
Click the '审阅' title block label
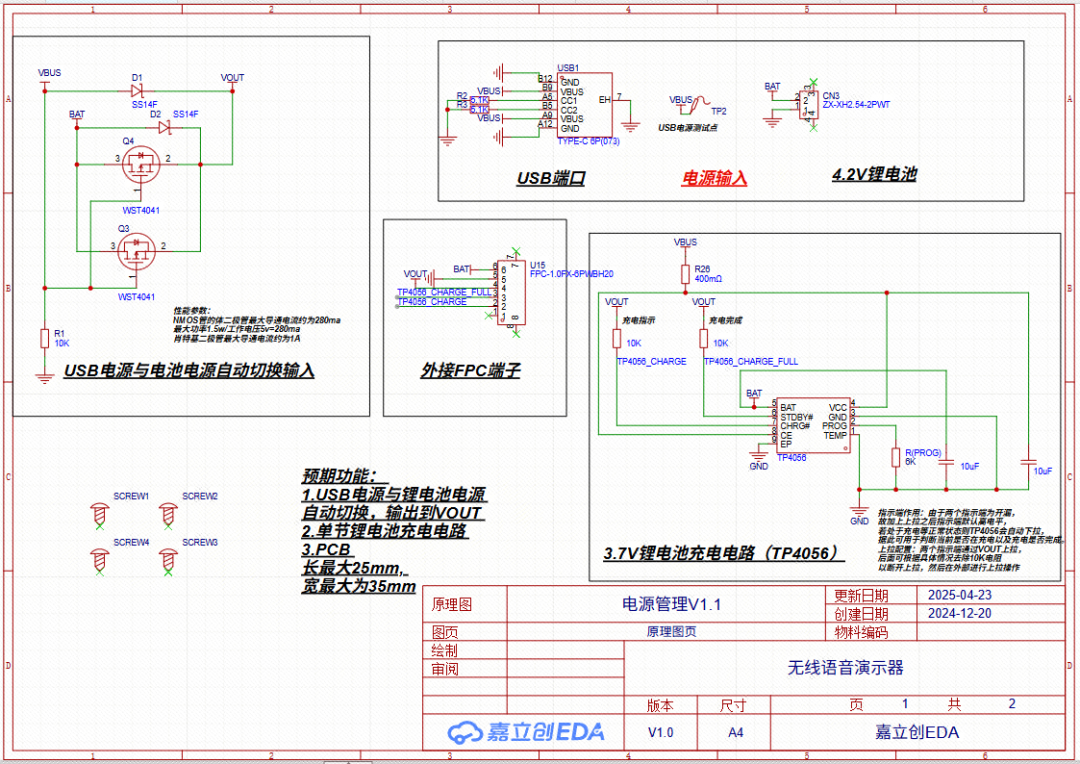coord(445,668)
